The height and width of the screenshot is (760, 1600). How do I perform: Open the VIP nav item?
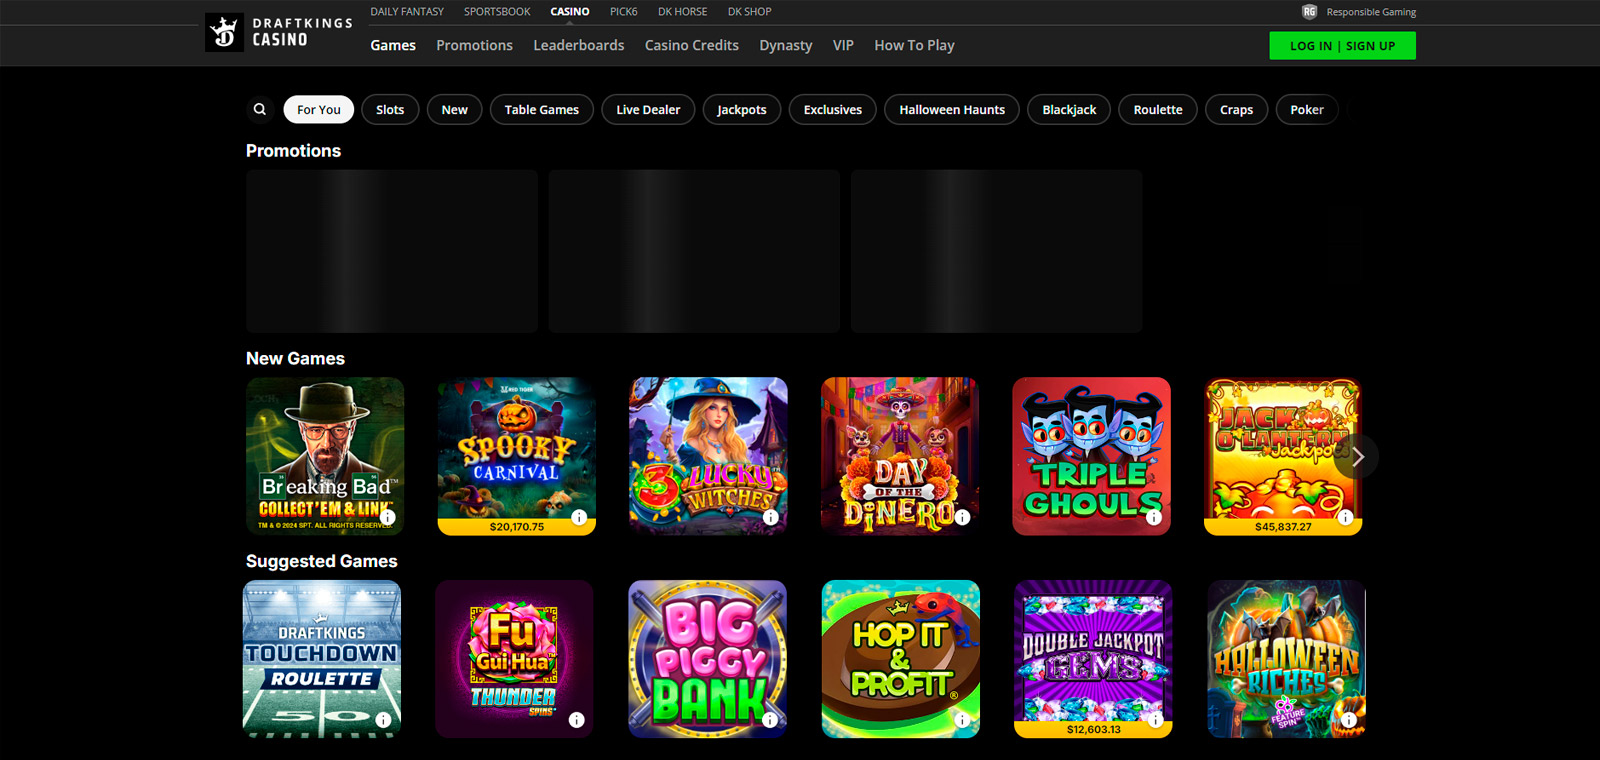(843, 45)
